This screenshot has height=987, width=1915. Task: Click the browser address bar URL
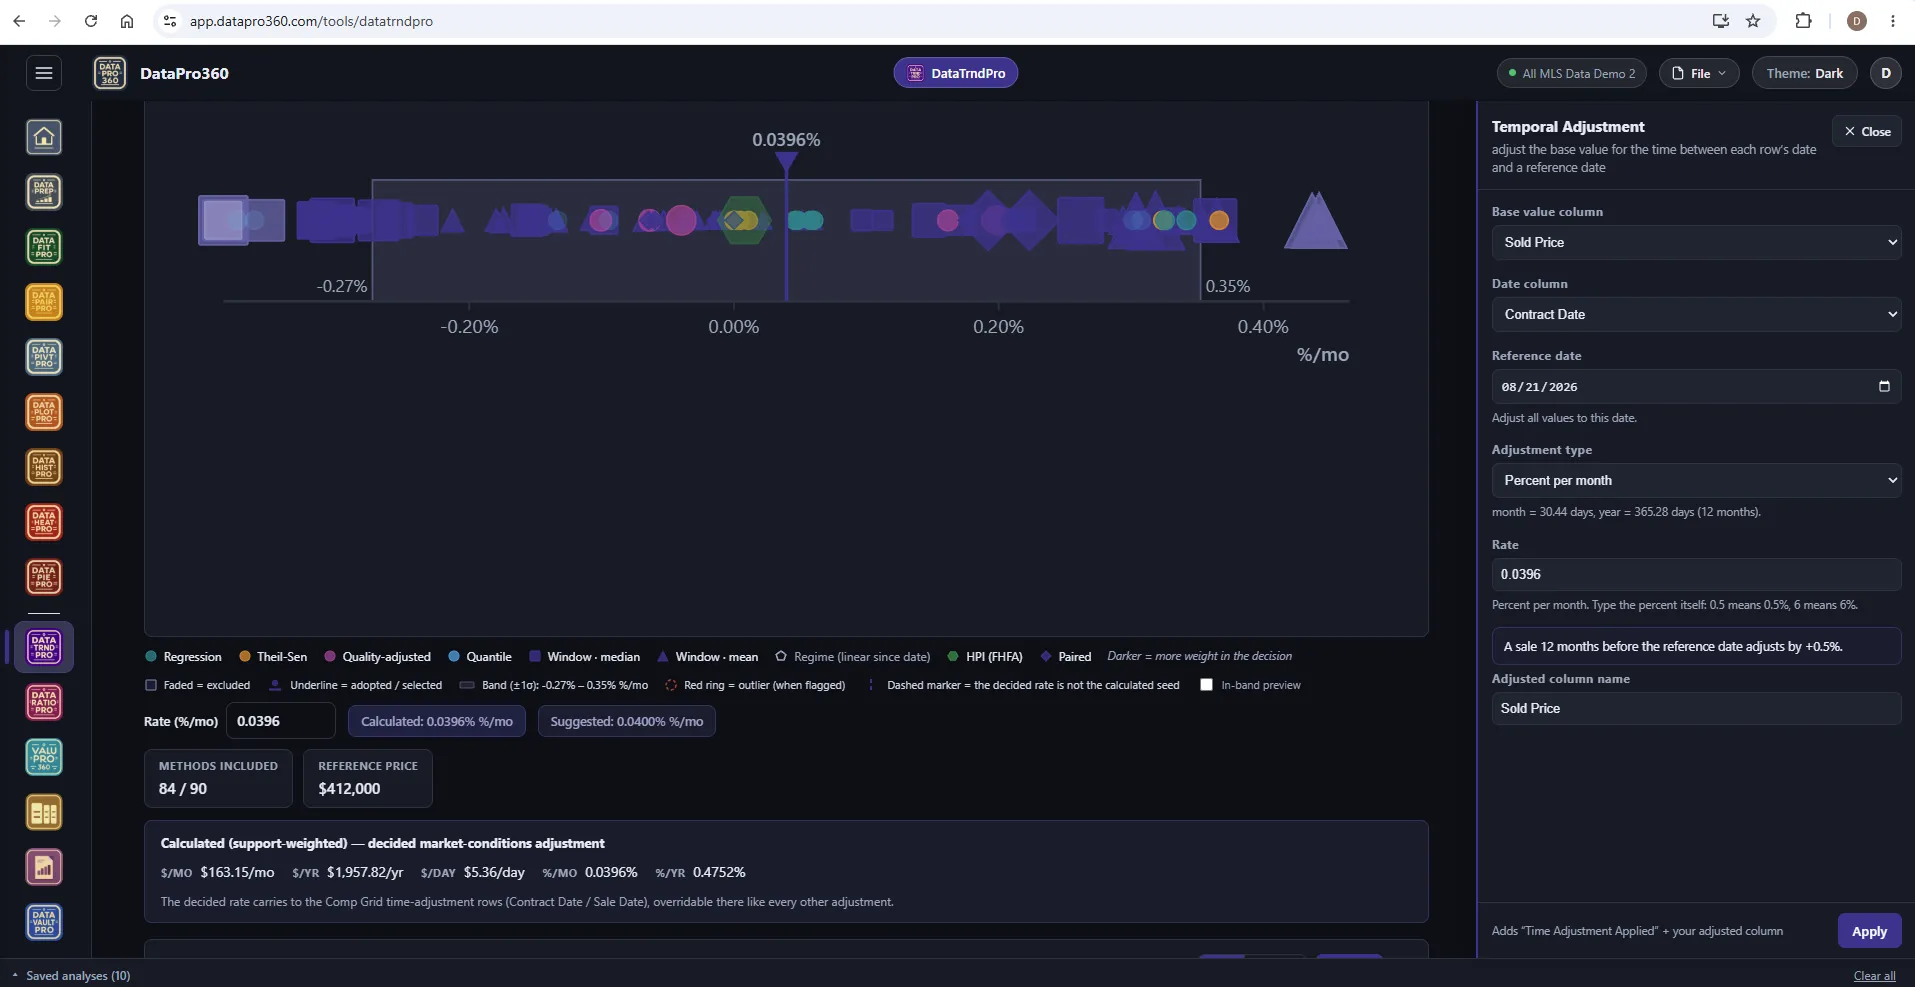[x=311, y=21]
